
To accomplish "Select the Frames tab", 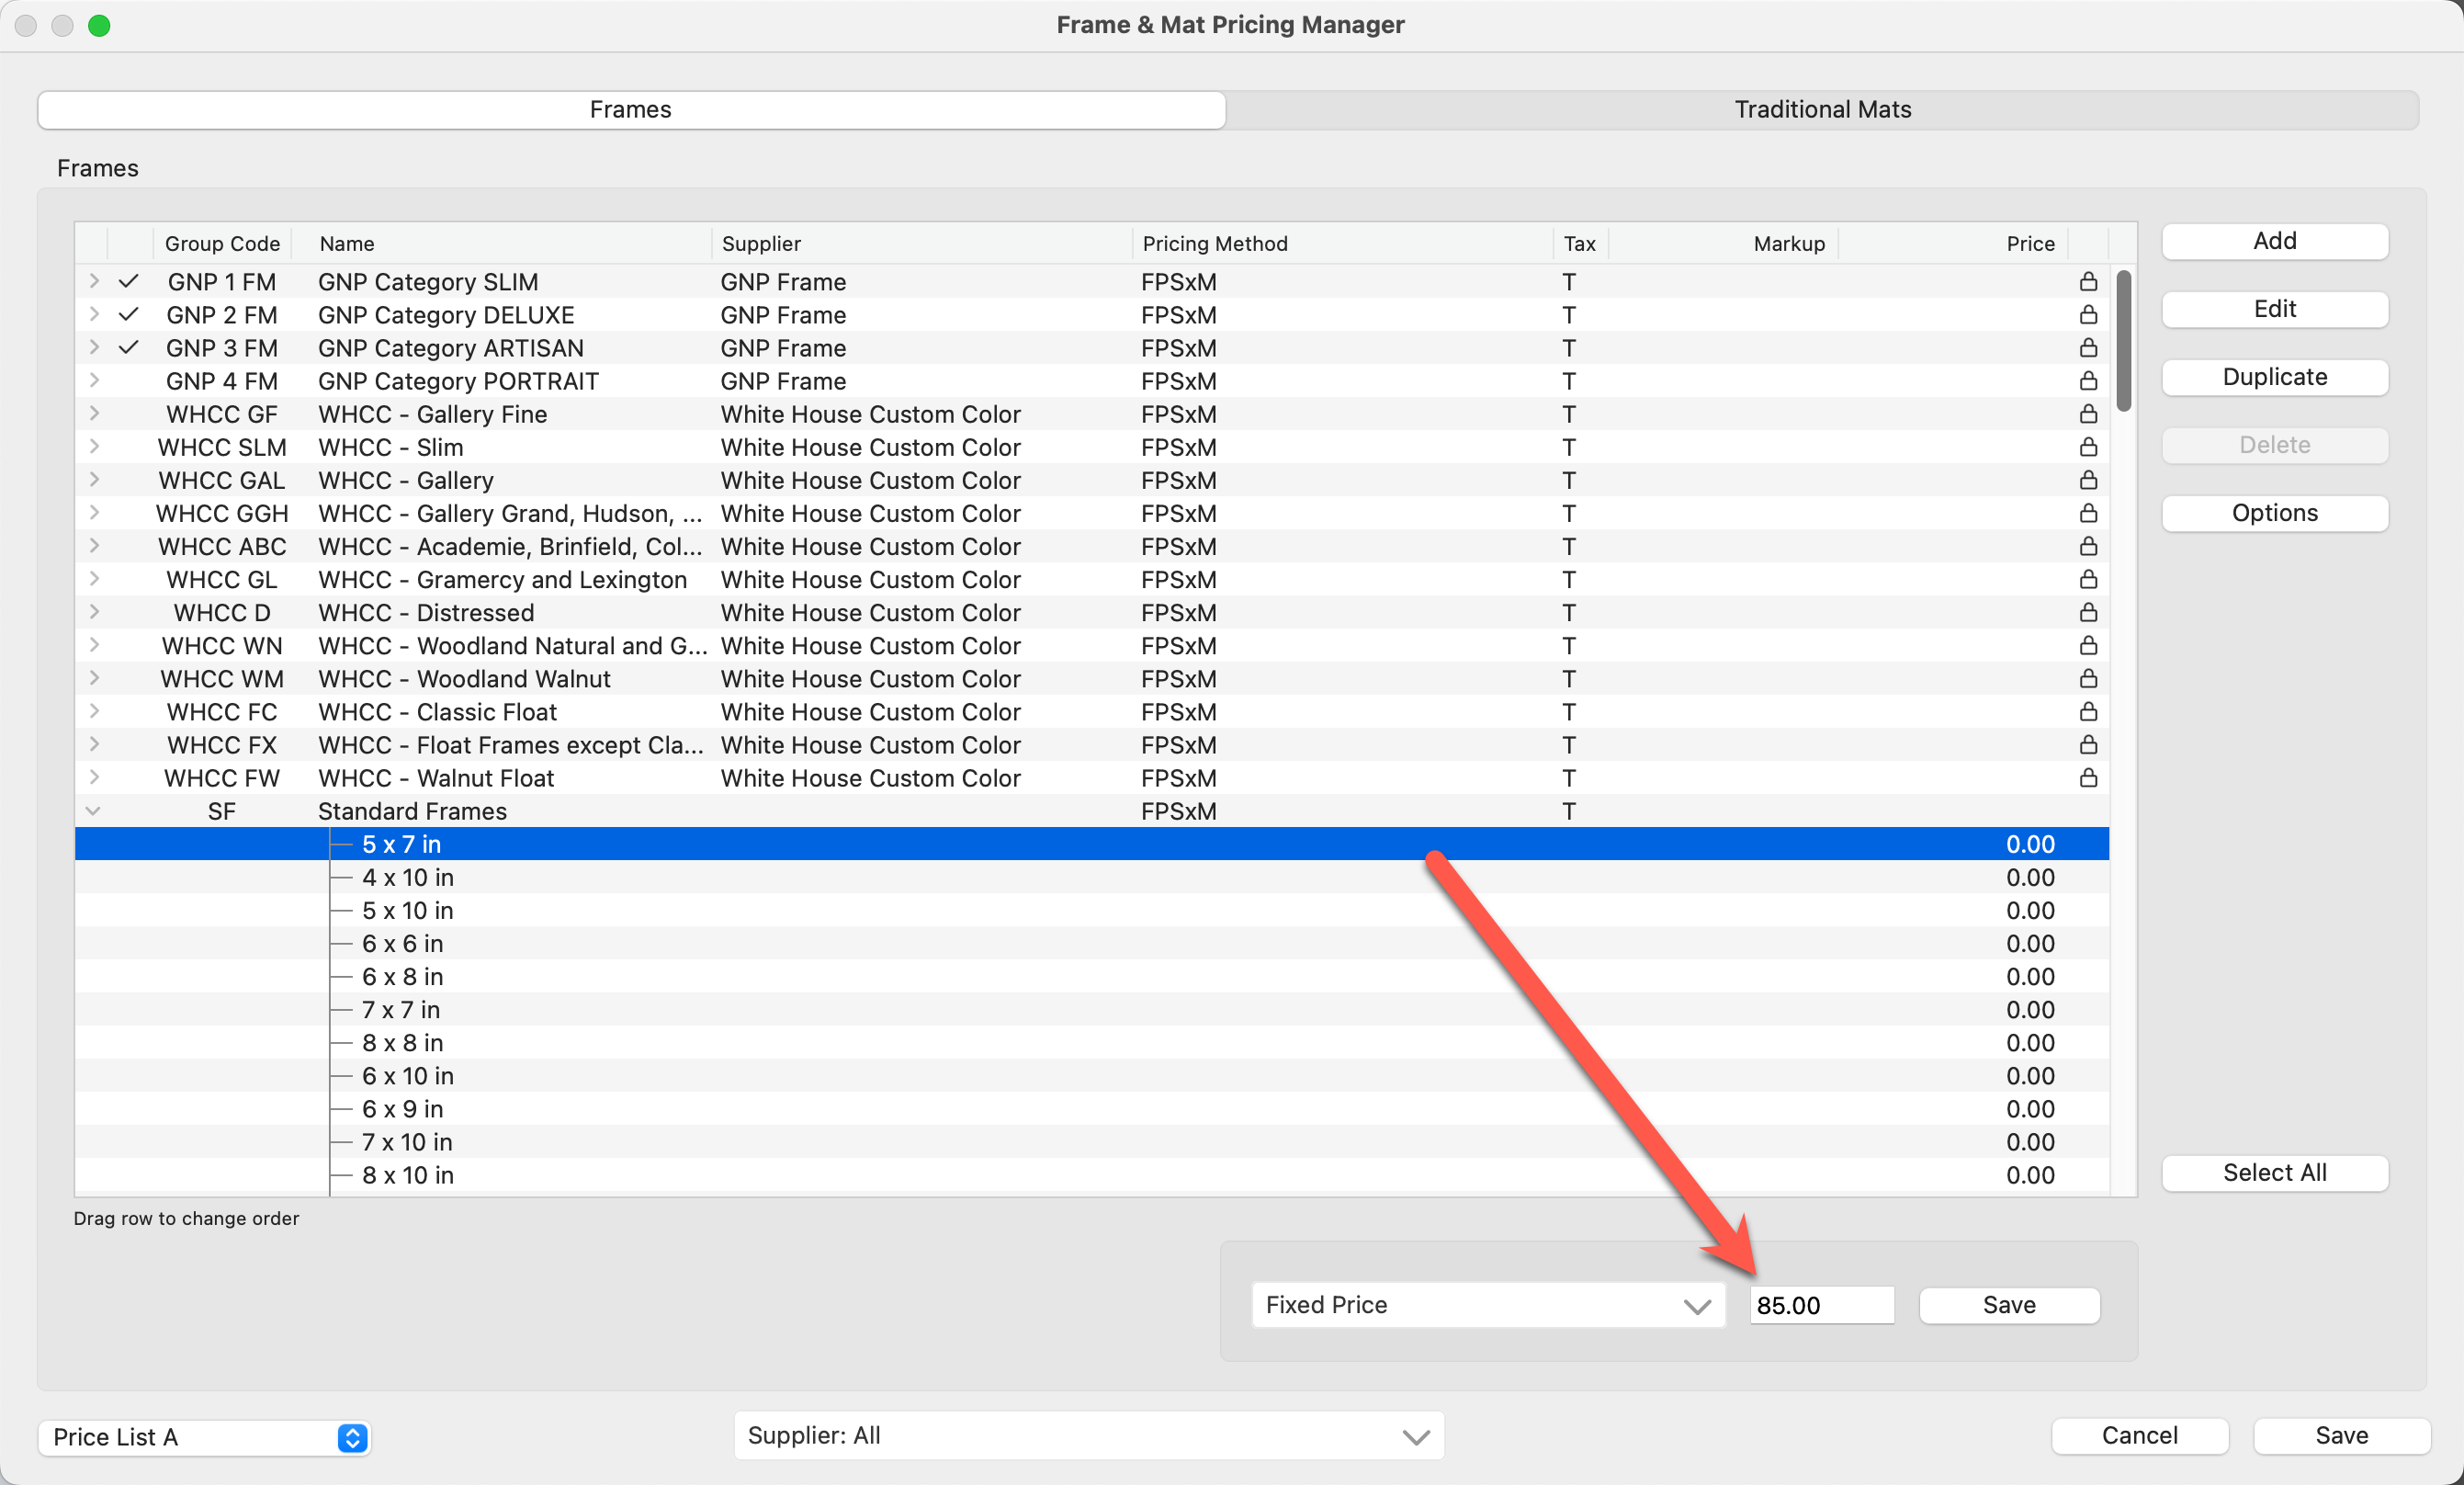I will pyautogui.click(x=631, y=110).
